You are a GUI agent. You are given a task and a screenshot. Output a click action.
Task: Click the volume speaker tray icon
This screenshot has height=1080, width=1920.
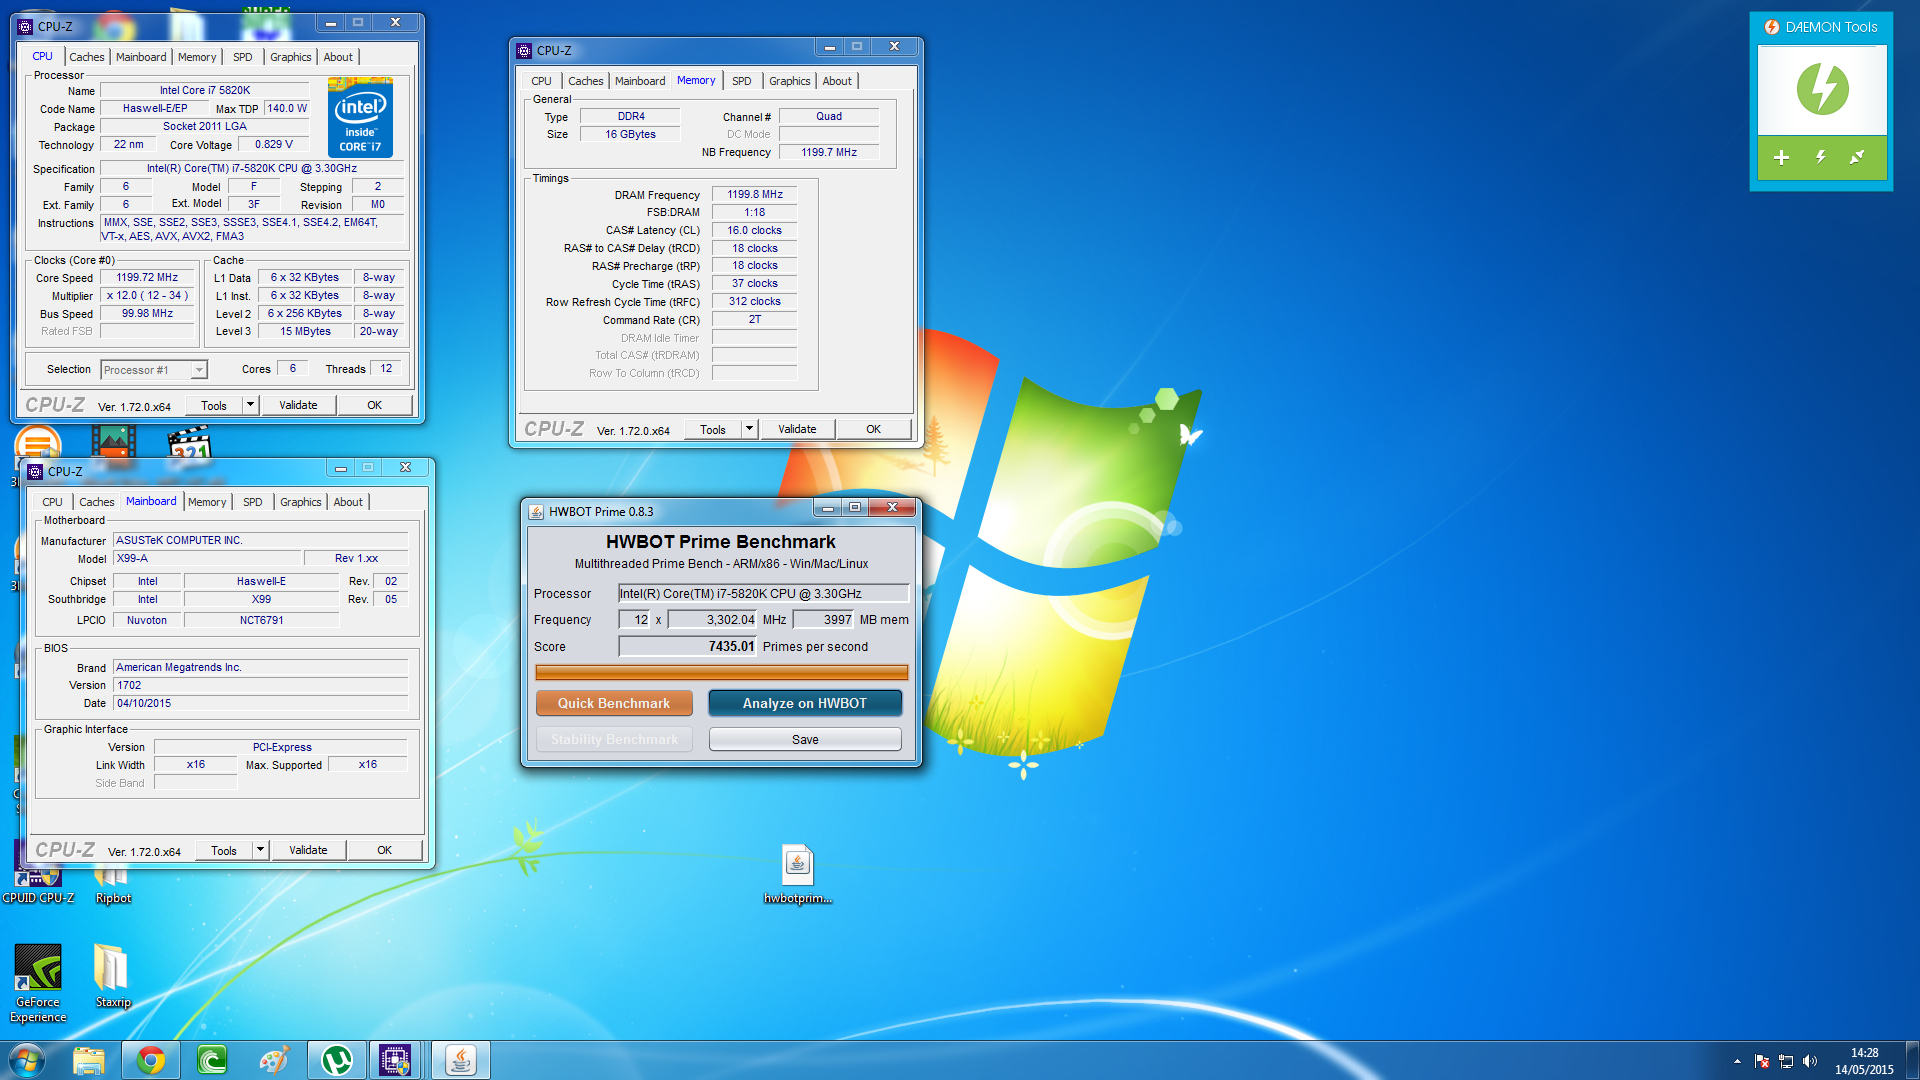[x=1810, y=1061]
